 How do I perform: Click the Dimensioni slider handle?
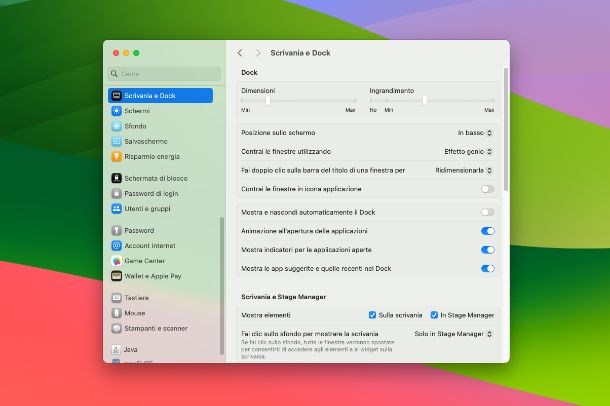click(x=268, y=101)
